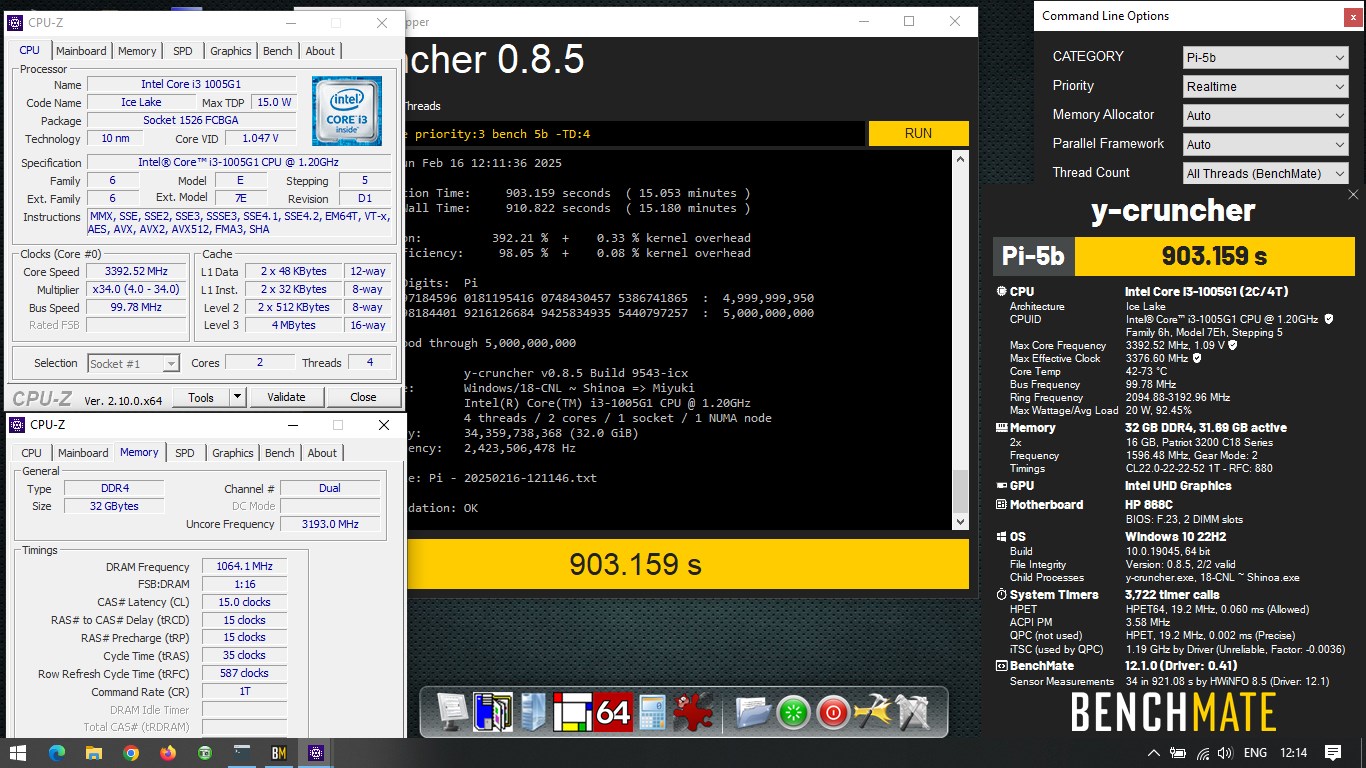Image resolution: width=1366 pixels, height=768 pixels.
Task: Click the Close button in CPU-Z
Action: [363, 397]
